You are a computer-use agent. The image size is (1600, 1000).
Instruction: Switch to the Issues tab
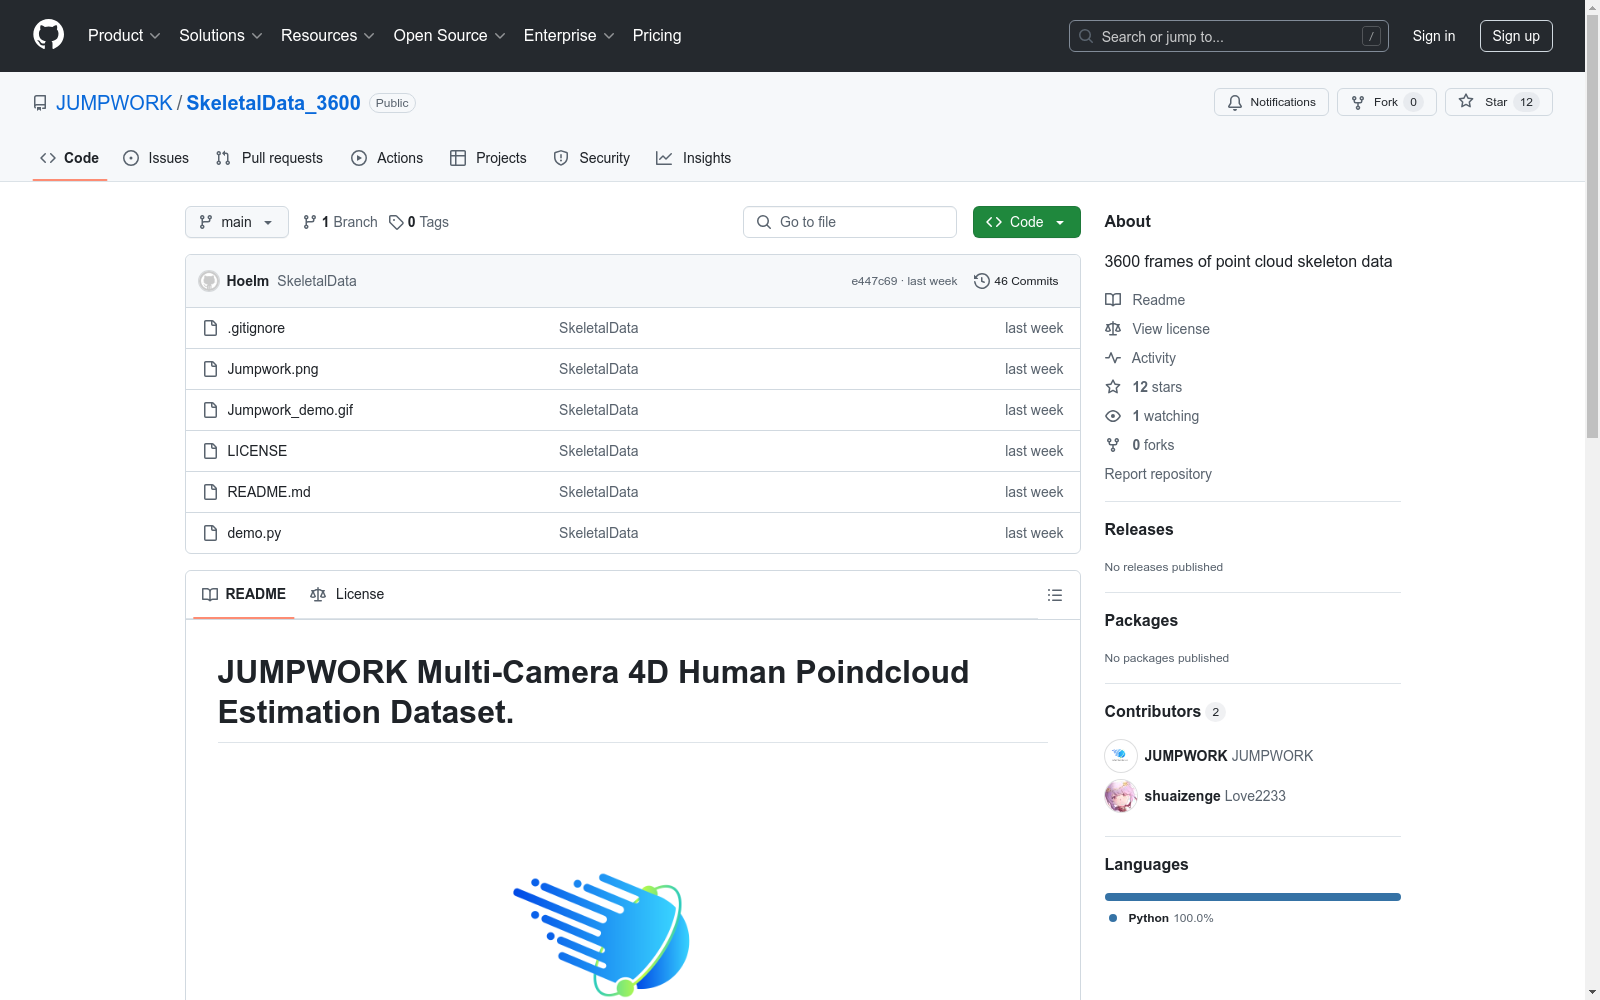(x=156, y=158)
